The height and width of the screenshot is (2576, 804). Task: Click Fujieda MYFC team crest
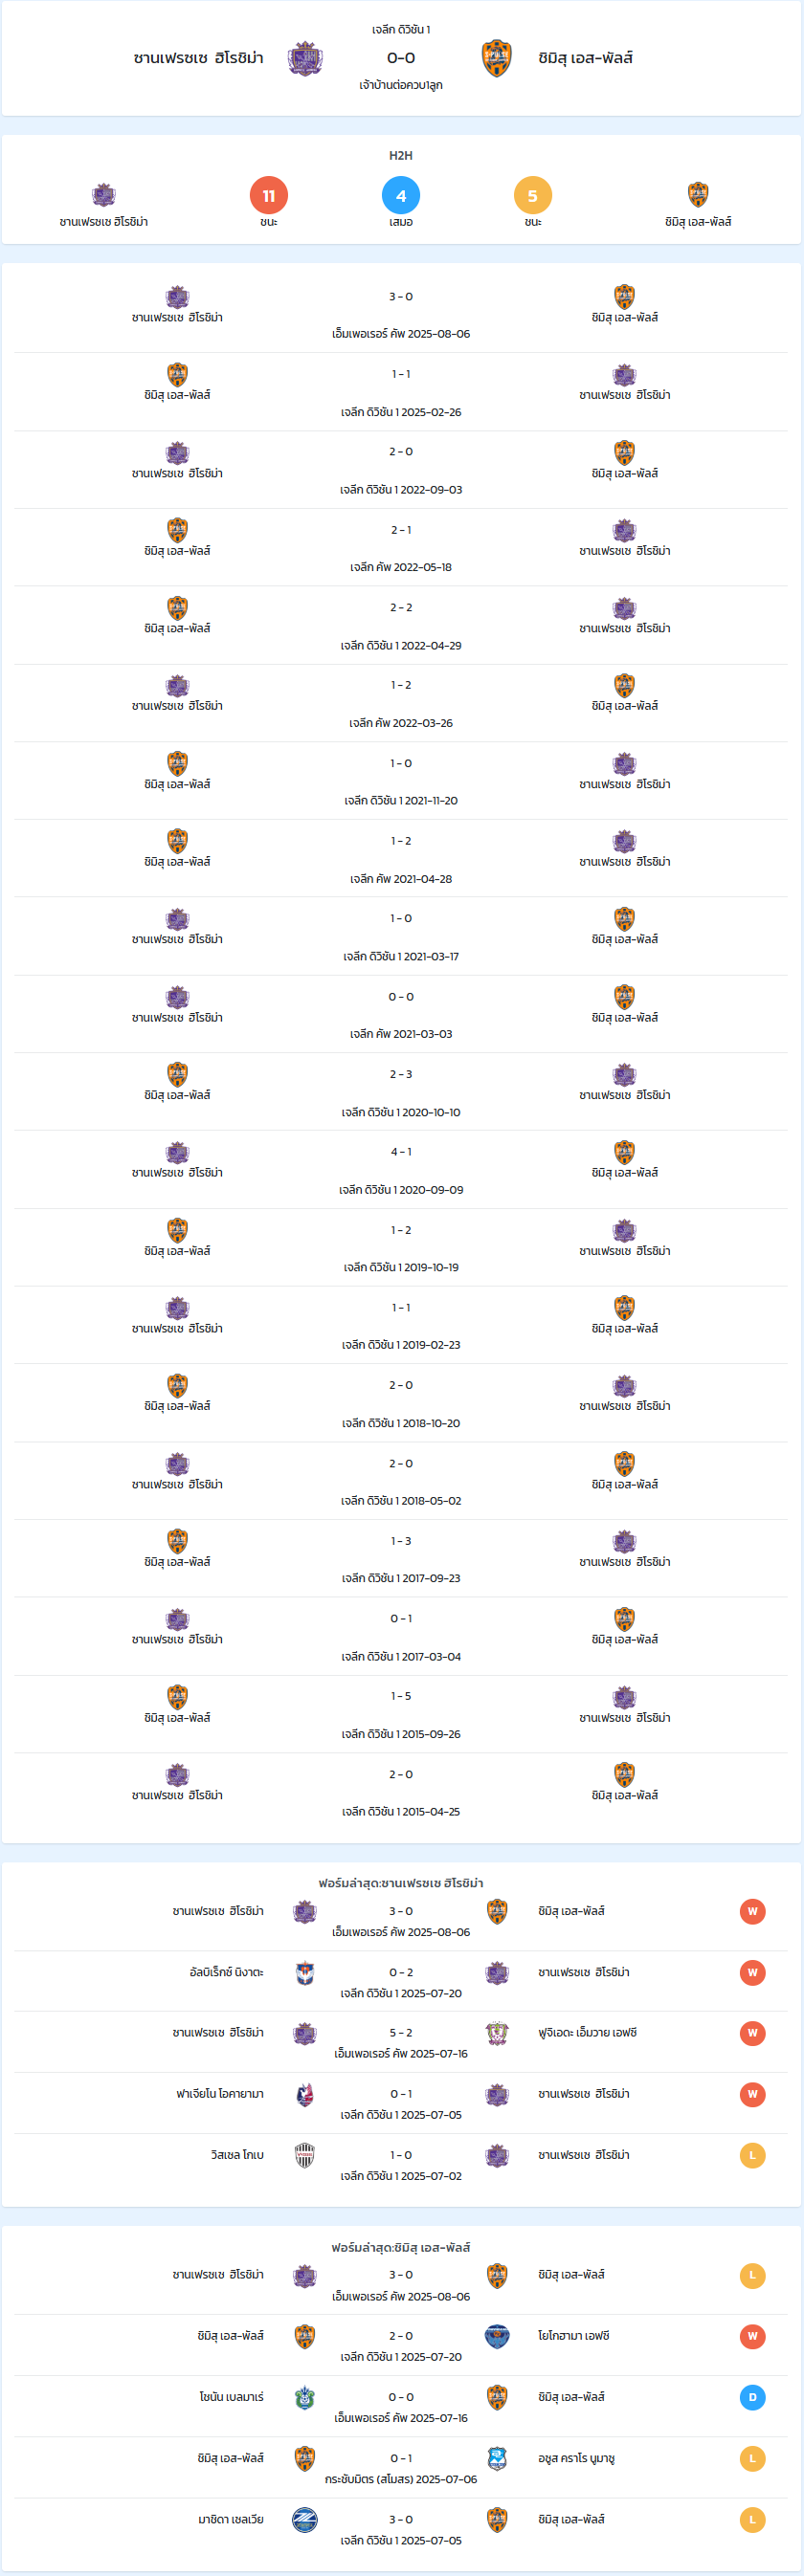(x=497, y=2033)
